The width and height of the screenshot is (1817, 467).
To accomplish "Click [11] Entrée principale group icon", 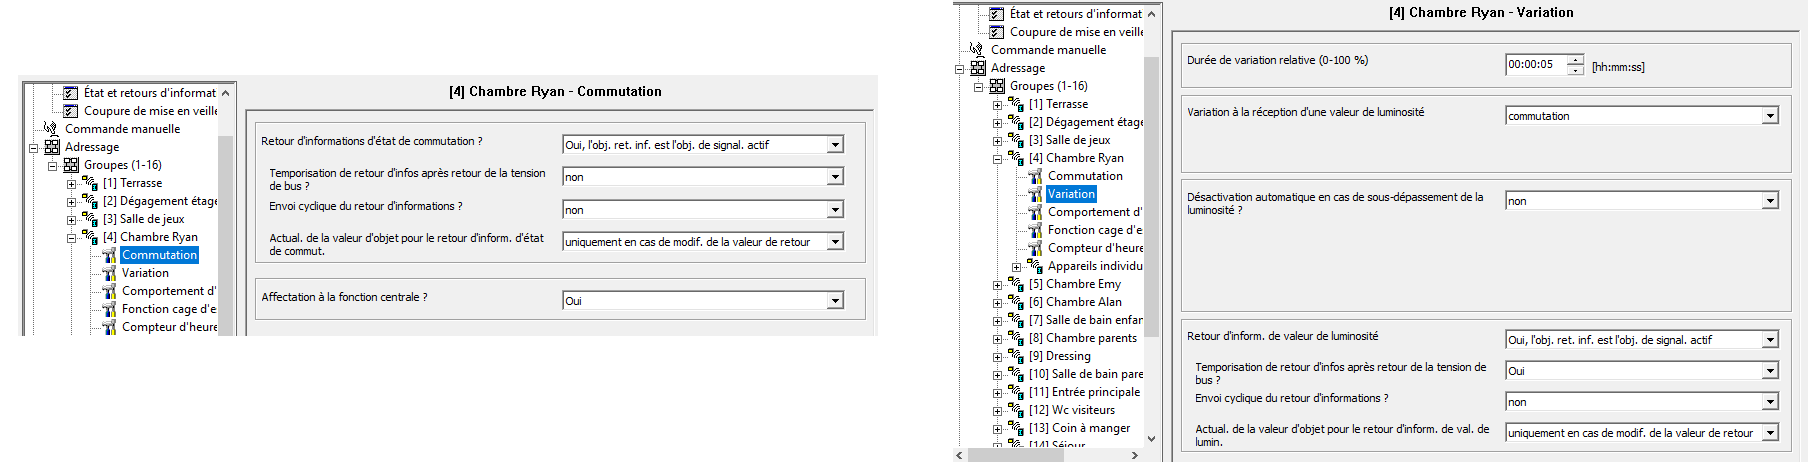I will 1016,392.
